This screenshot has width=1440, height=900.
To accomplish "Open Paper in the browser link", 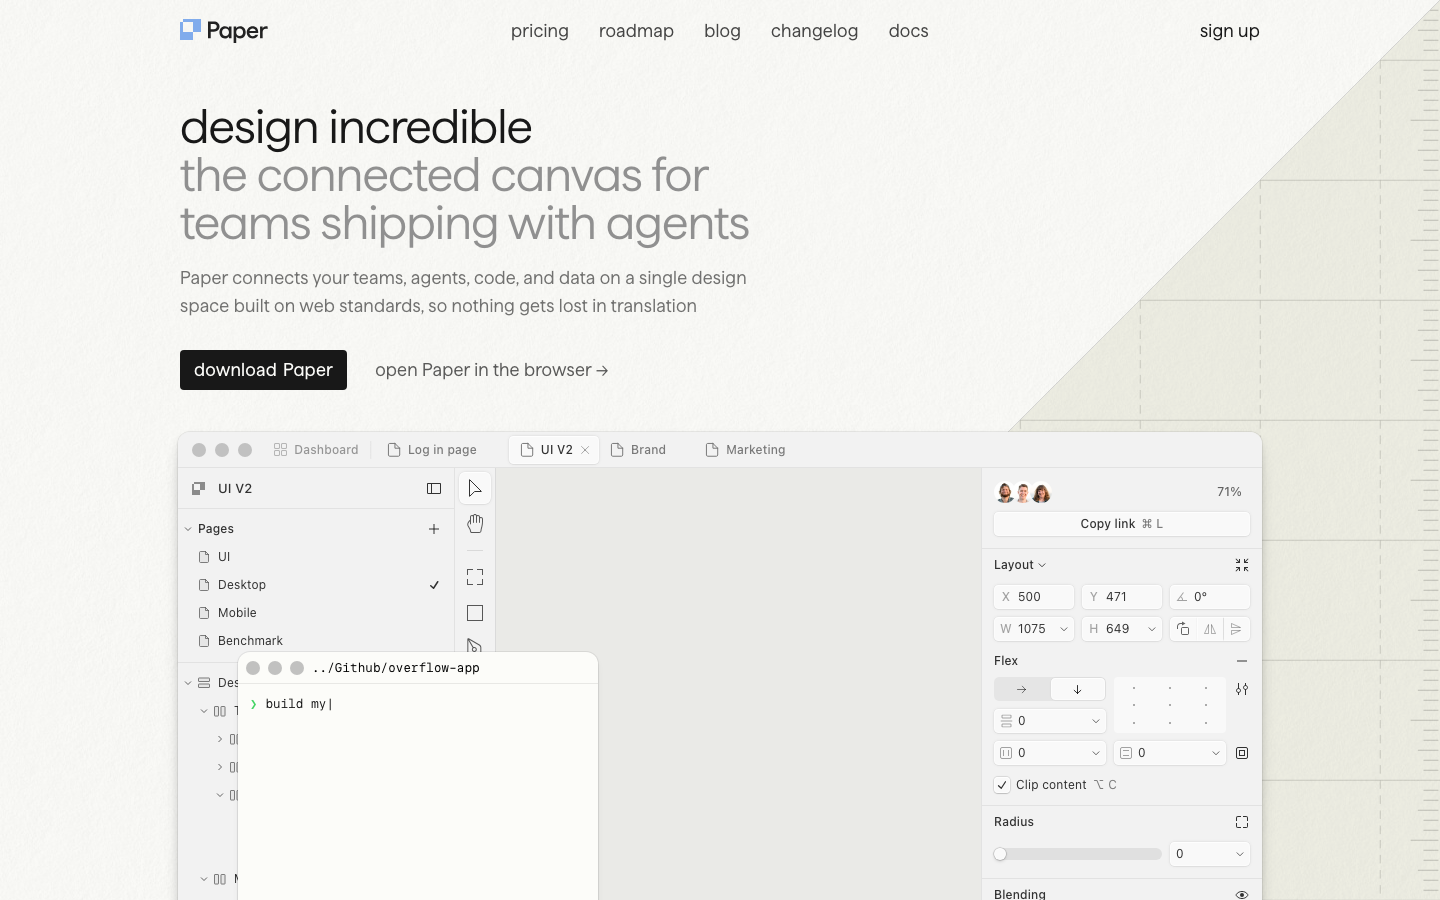I will [x=492, y=370].
